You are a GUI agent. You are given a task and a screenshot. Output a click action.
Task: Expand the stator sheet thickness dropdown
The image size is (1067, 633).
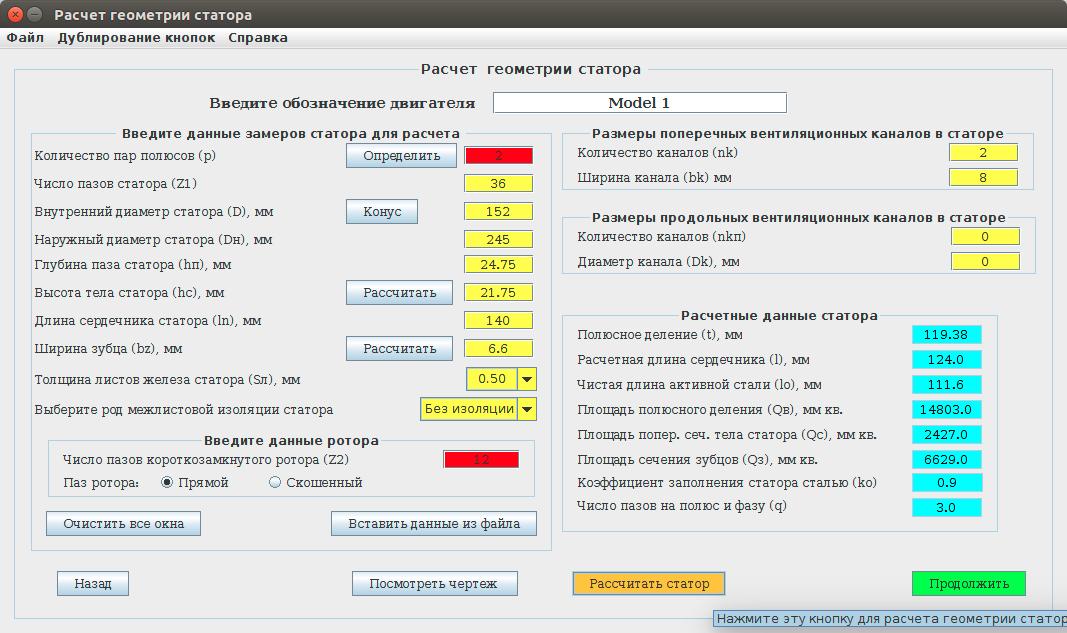point(527,380)
